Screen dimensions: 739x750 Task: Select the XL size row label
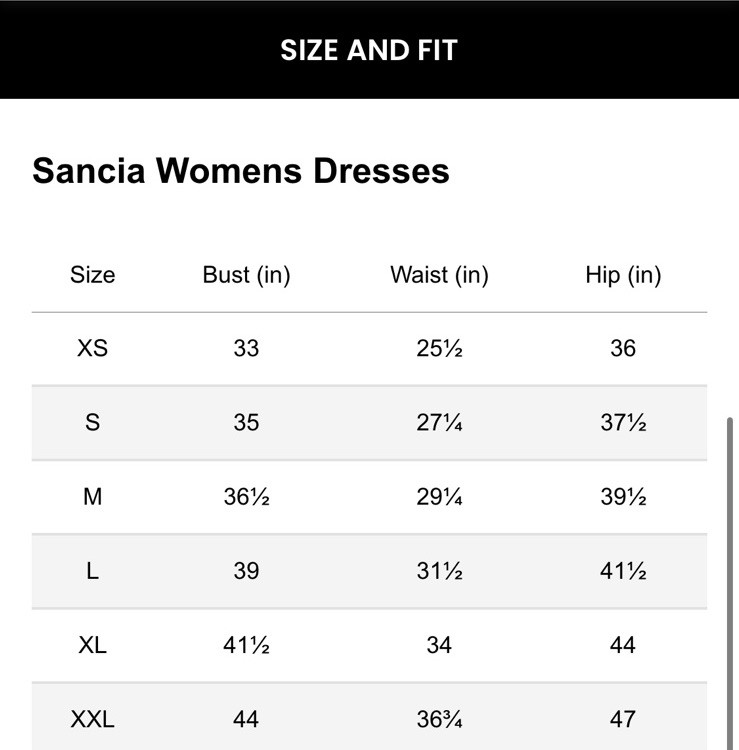[x=92, y=645]
